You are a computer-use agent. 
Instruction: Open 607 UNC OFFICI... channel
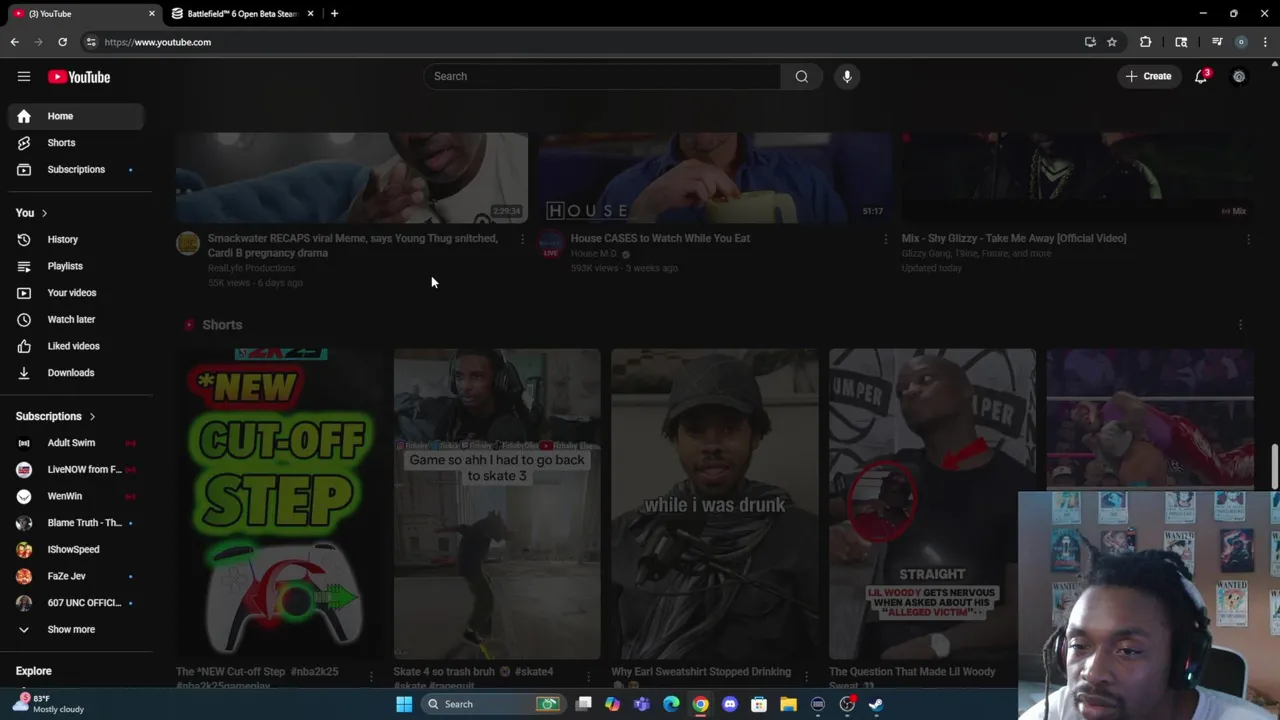pyautogui.click(x=76, y=603)
